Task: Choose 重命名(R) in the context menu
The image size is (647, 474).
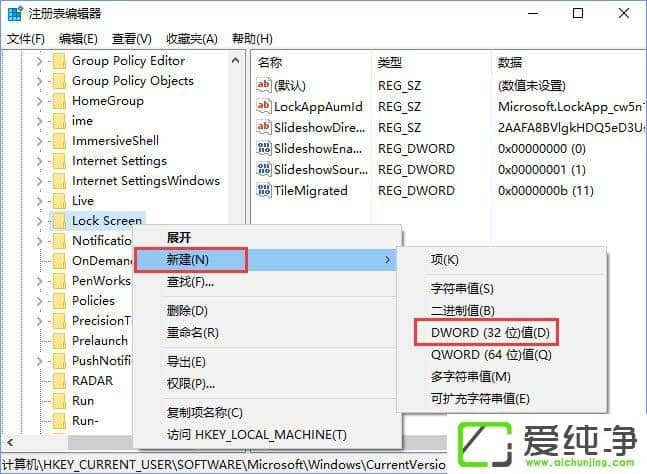Action: point(266,333)
